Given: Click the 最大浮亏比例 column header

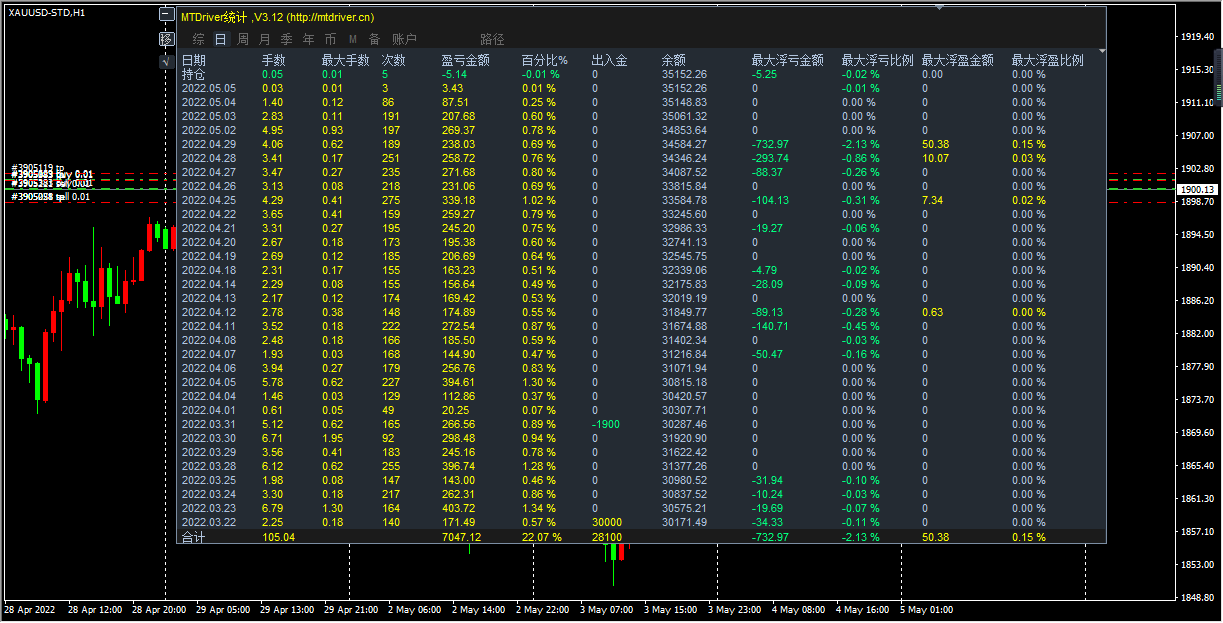Looking at the screenshot, I should [x=878, y=60].
